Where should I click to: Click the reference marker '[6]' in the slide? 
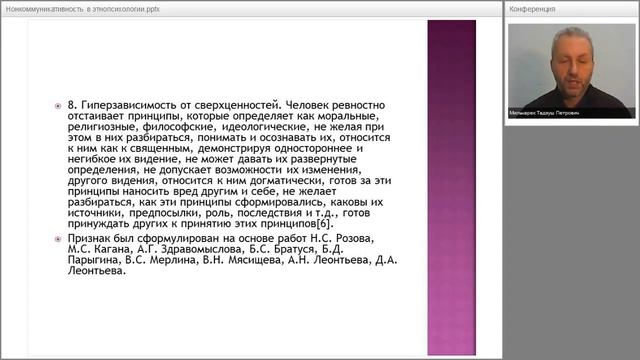(324, 224)
